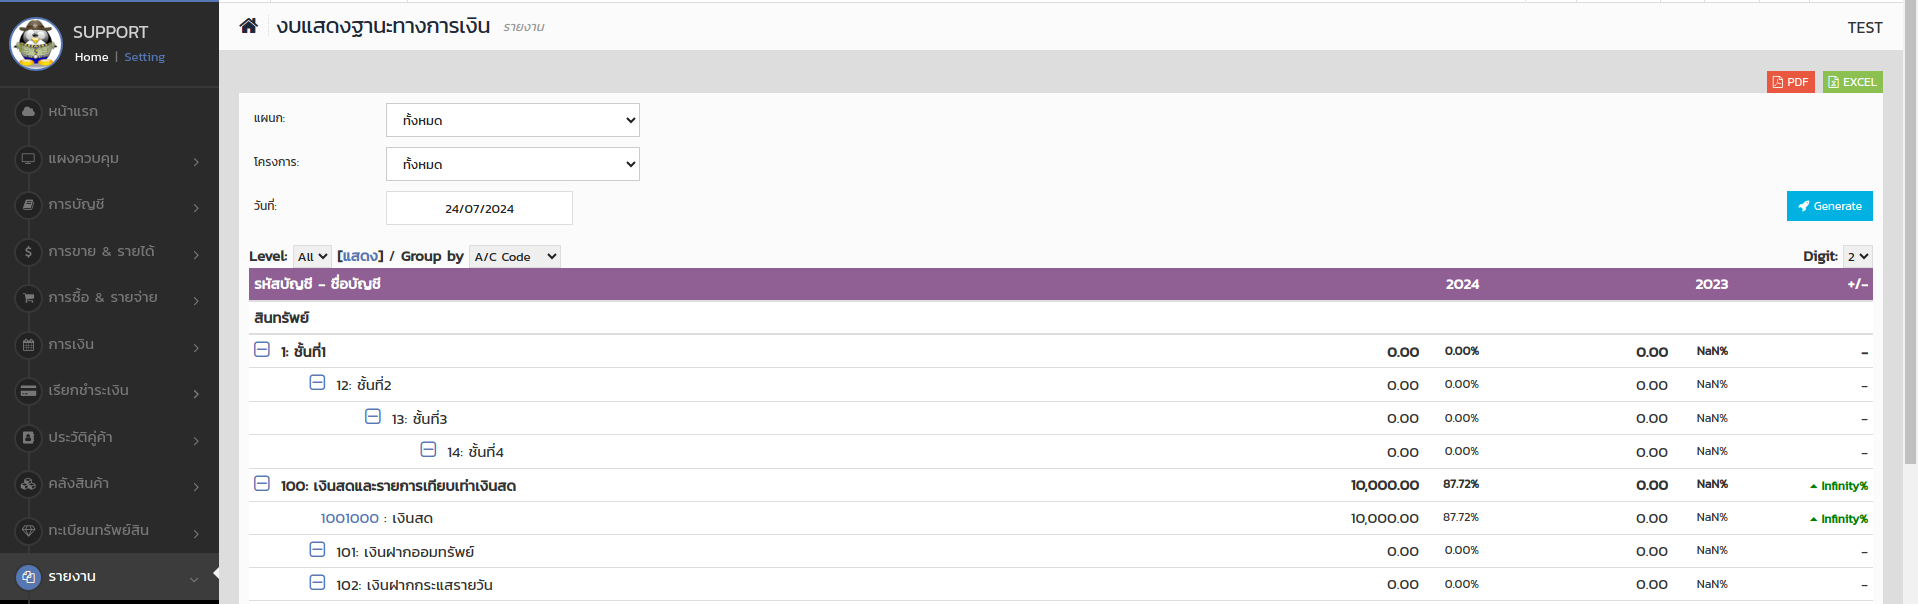Image resolution: width=1918 pixels, height=604 pixels.
Task: Collapse the 100: เงินสดและรายการเทียบเท่าเงินสด group
Action: [x=262, y=484]
